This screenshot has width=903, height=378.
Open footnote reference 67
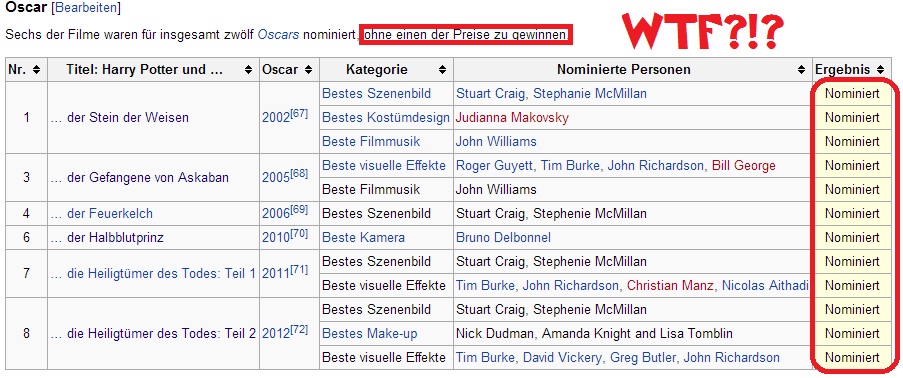click(x=298, y=113)
